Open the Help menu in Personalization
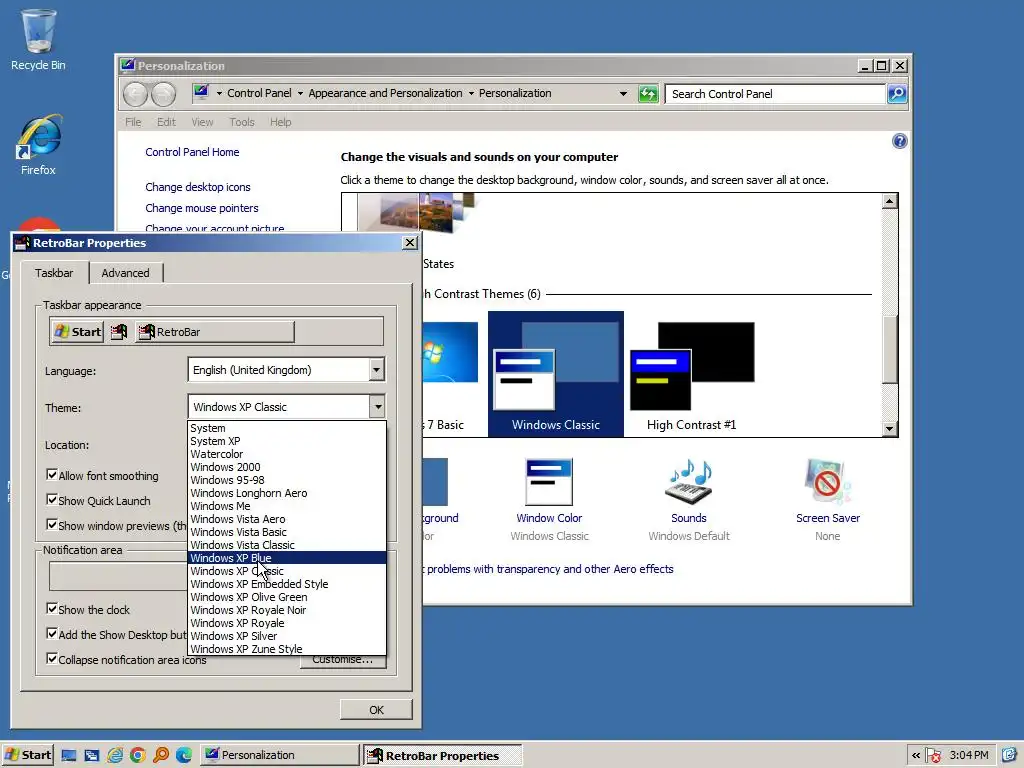Screen dimensions: 1024x768 coord(281,122)
